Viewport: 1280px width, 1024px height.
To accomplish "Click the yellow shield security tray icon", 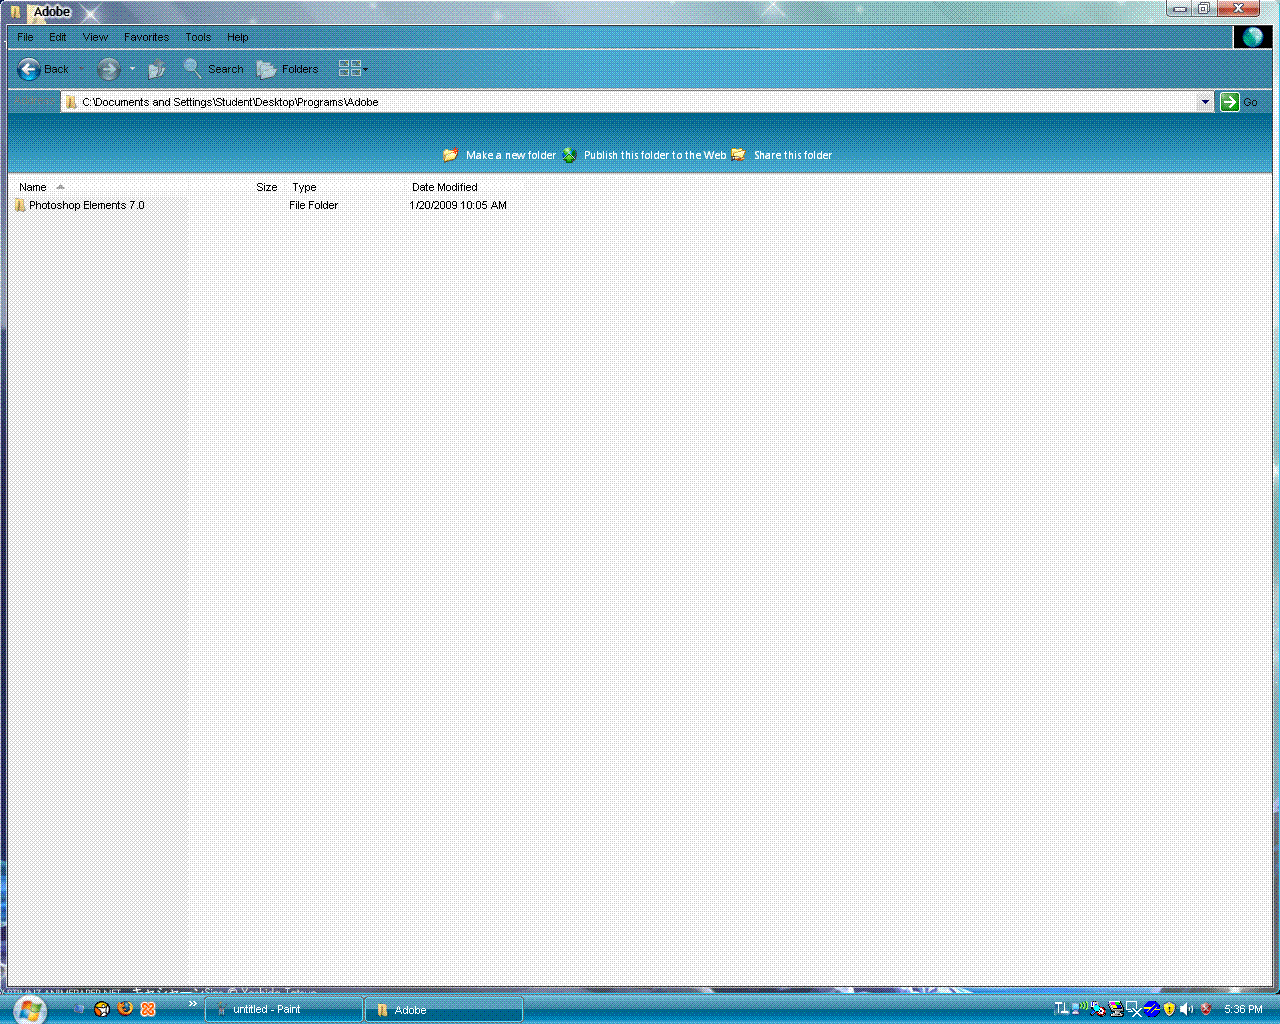I will click(x=1168, y=1008).
